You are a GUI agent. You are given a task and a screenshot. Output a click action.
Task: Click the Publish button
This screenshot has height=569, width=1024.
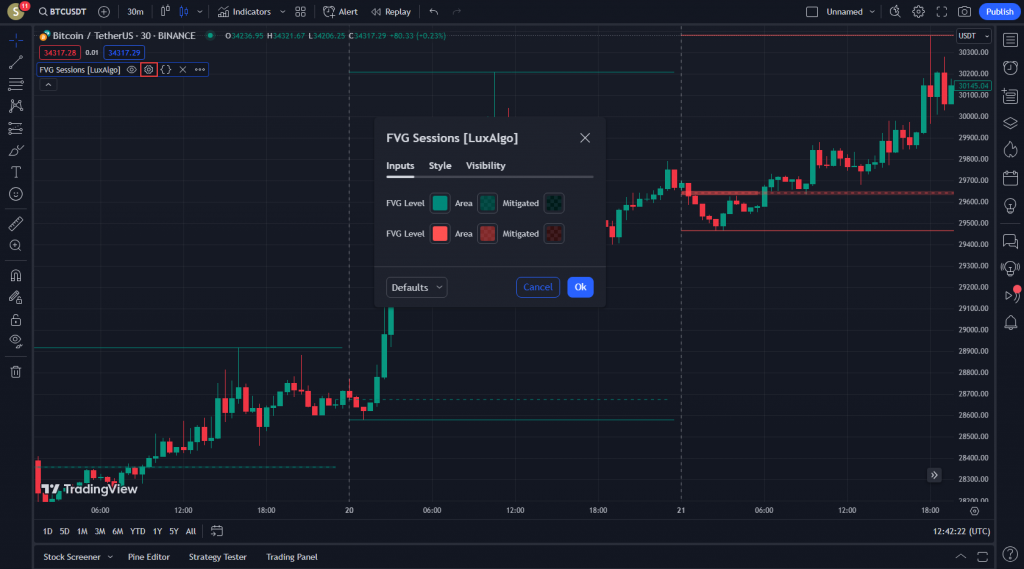pos(999,12)
